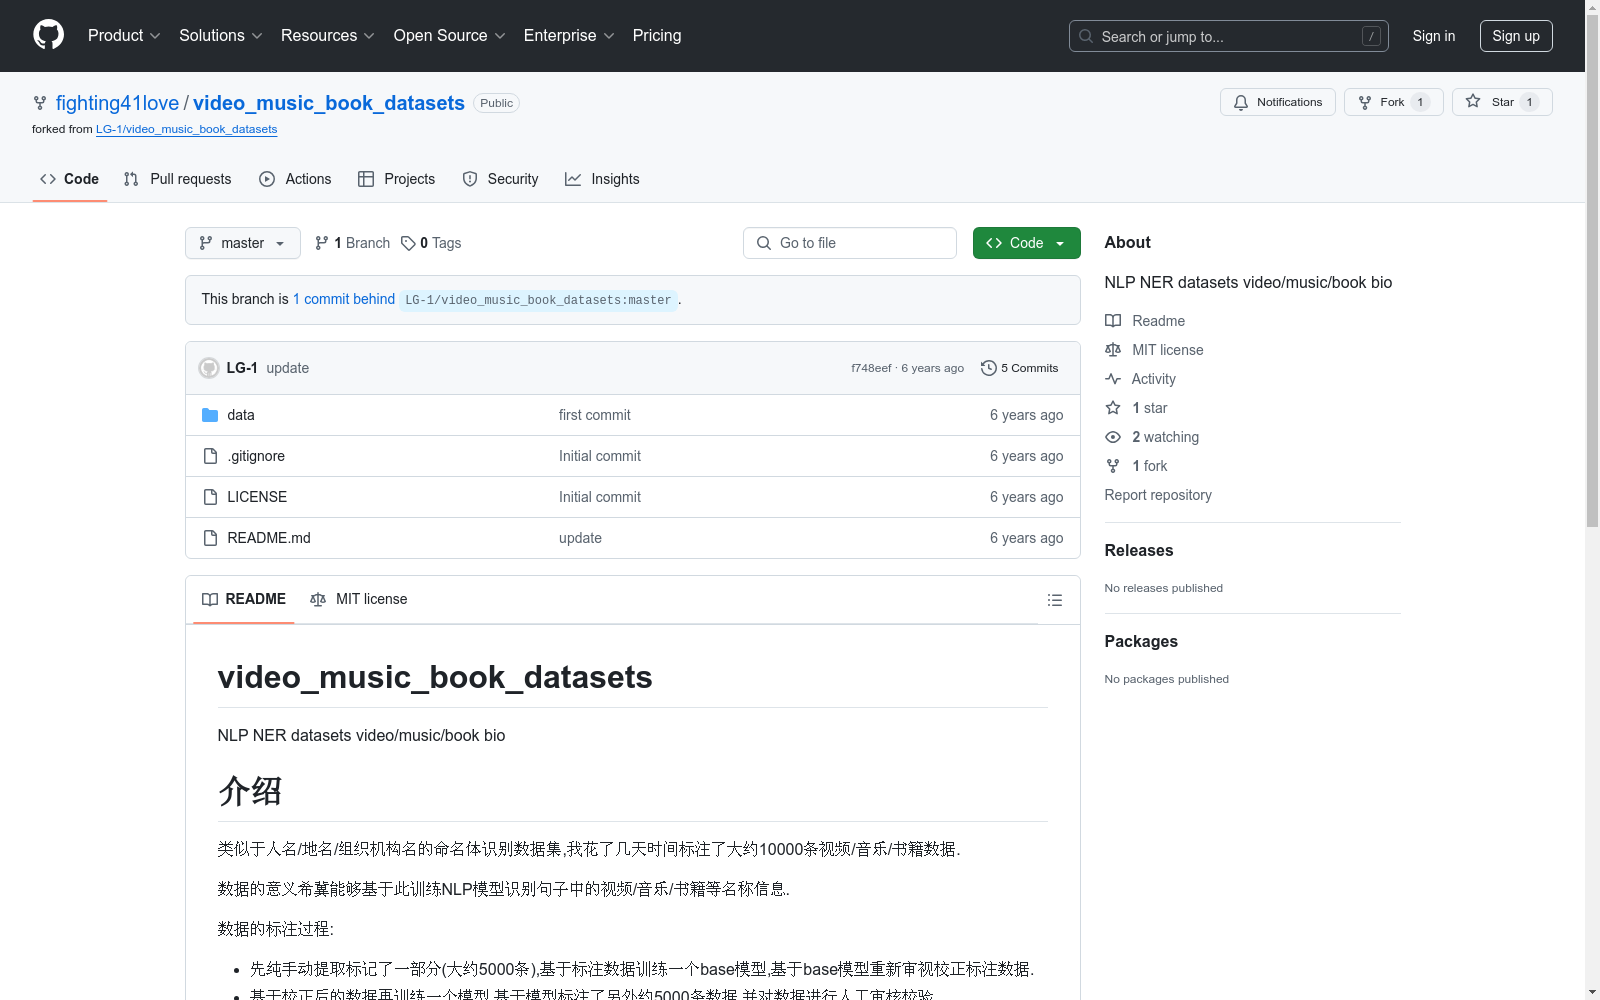
Task: Open the Readme link in About
Action: (1145, 321)
